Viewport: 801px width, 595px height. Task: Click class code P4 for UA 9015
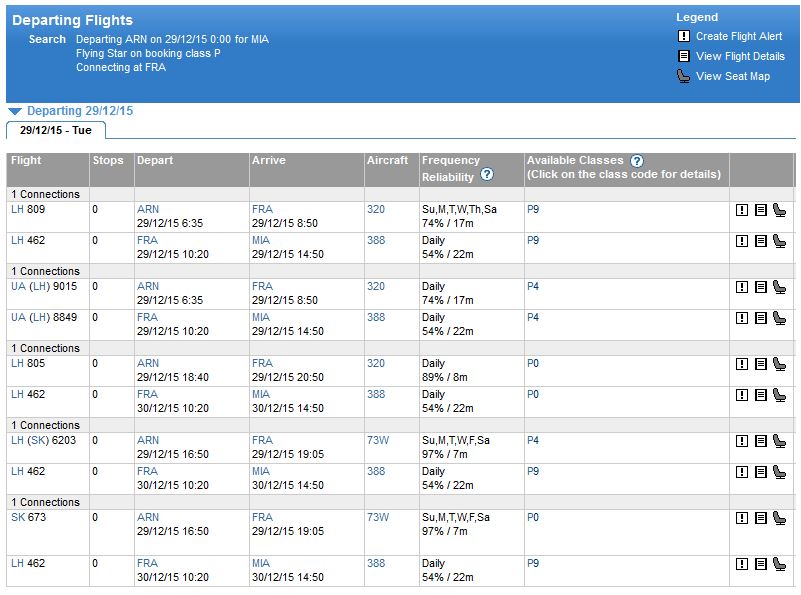[533, 287]
